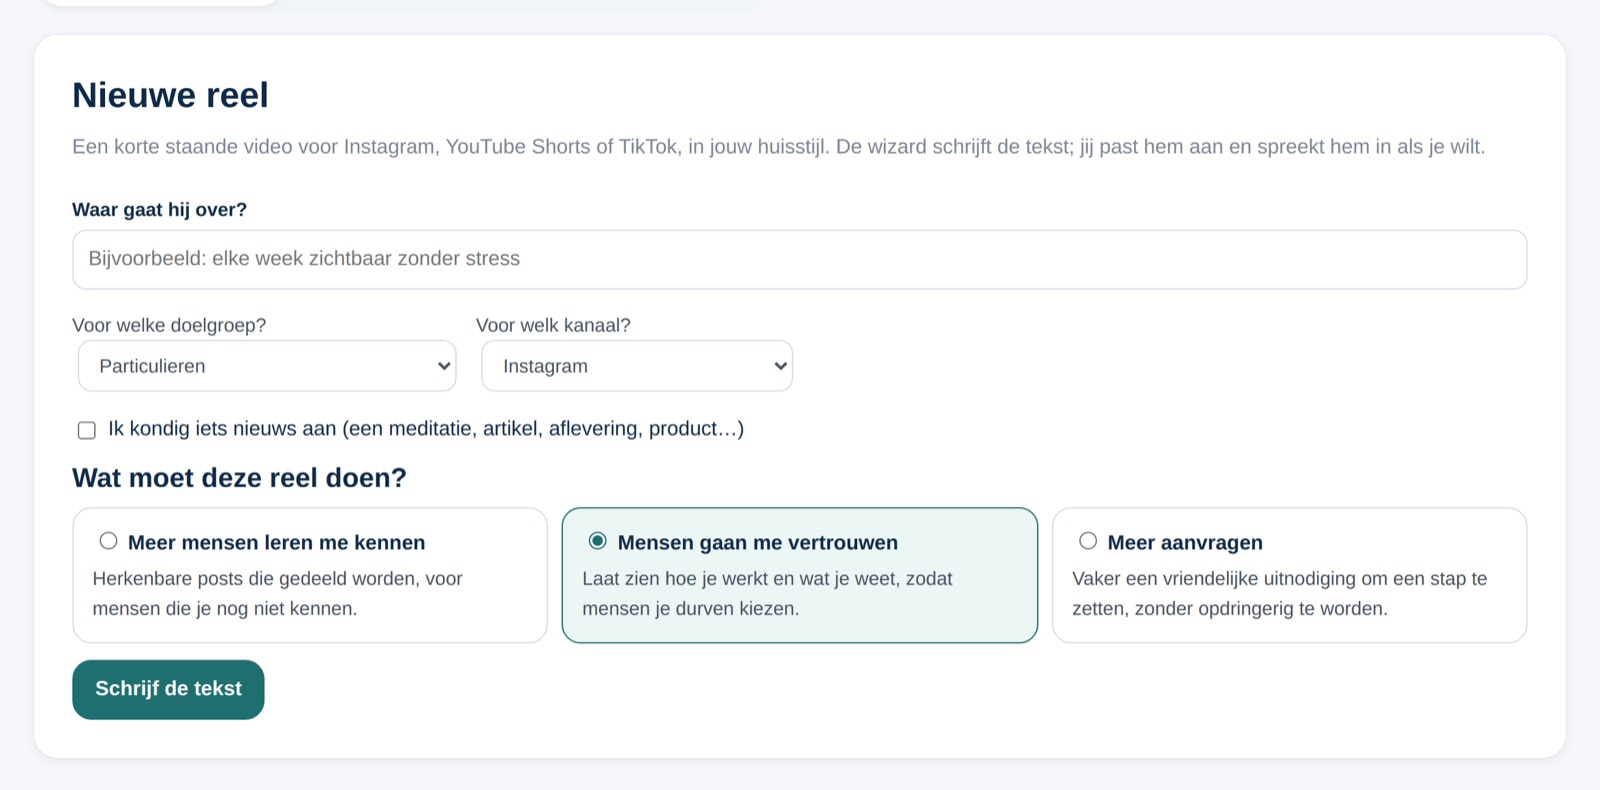Open the 'Voor welke doelgroep?' dropdown
This screenshot has height=790, width=1600.
coord(267,366)
